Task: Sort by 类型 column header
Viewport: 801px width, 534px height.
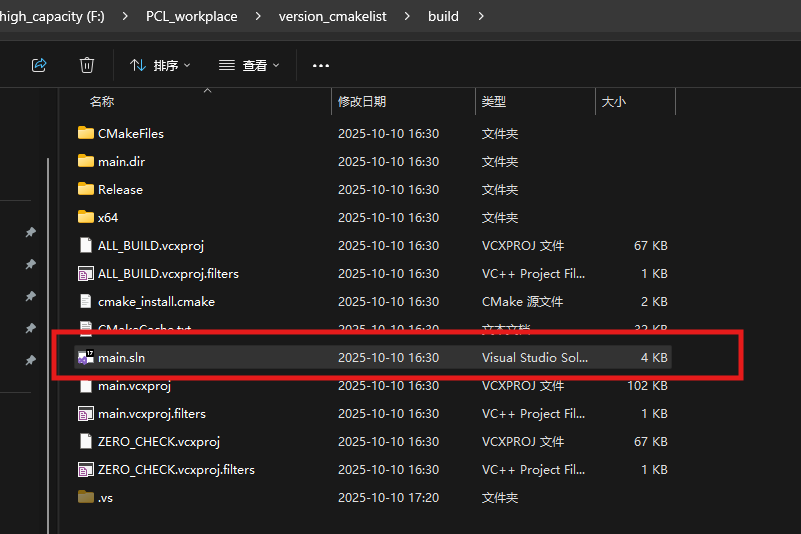Action: click(x=494, y=102)
